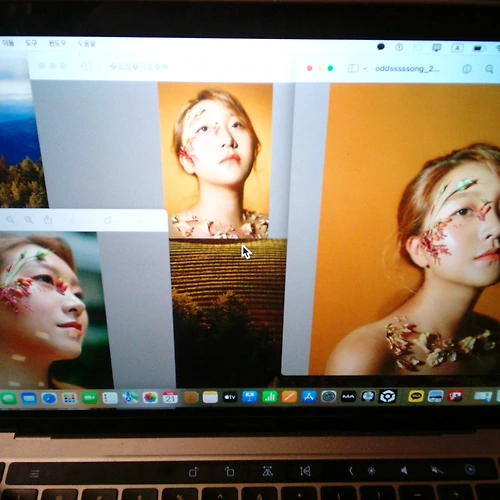500x500 pixels.
Task: Expand the toolbar overflow chevron in lower-left window
Action: [x=140, y=220]
